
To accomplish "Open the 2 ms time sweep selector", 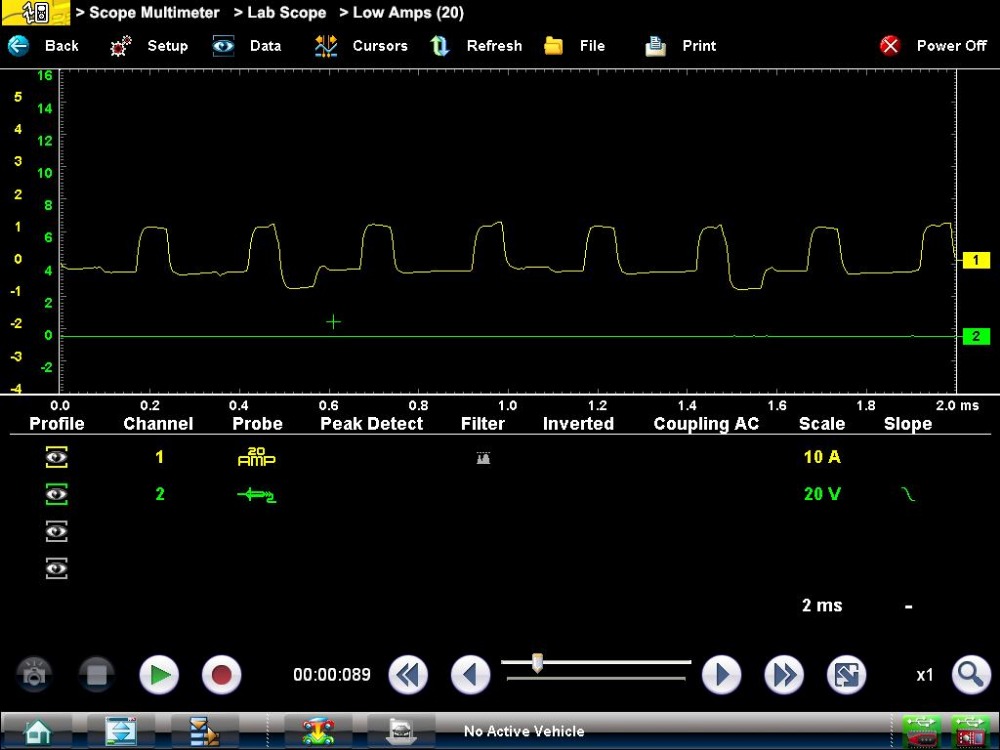I will 821,605.
